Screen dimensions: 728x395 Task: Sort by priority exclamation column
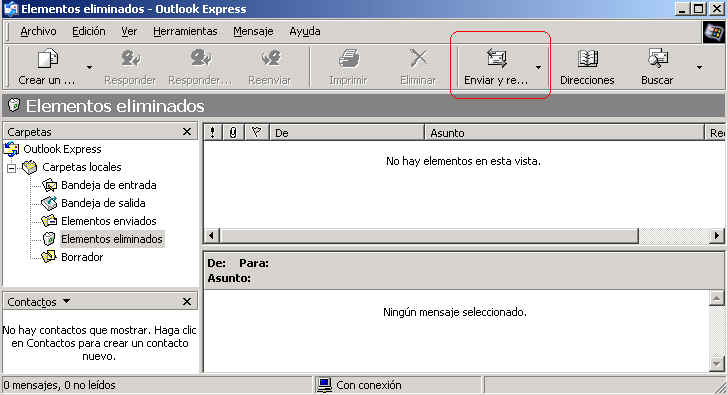213,133
